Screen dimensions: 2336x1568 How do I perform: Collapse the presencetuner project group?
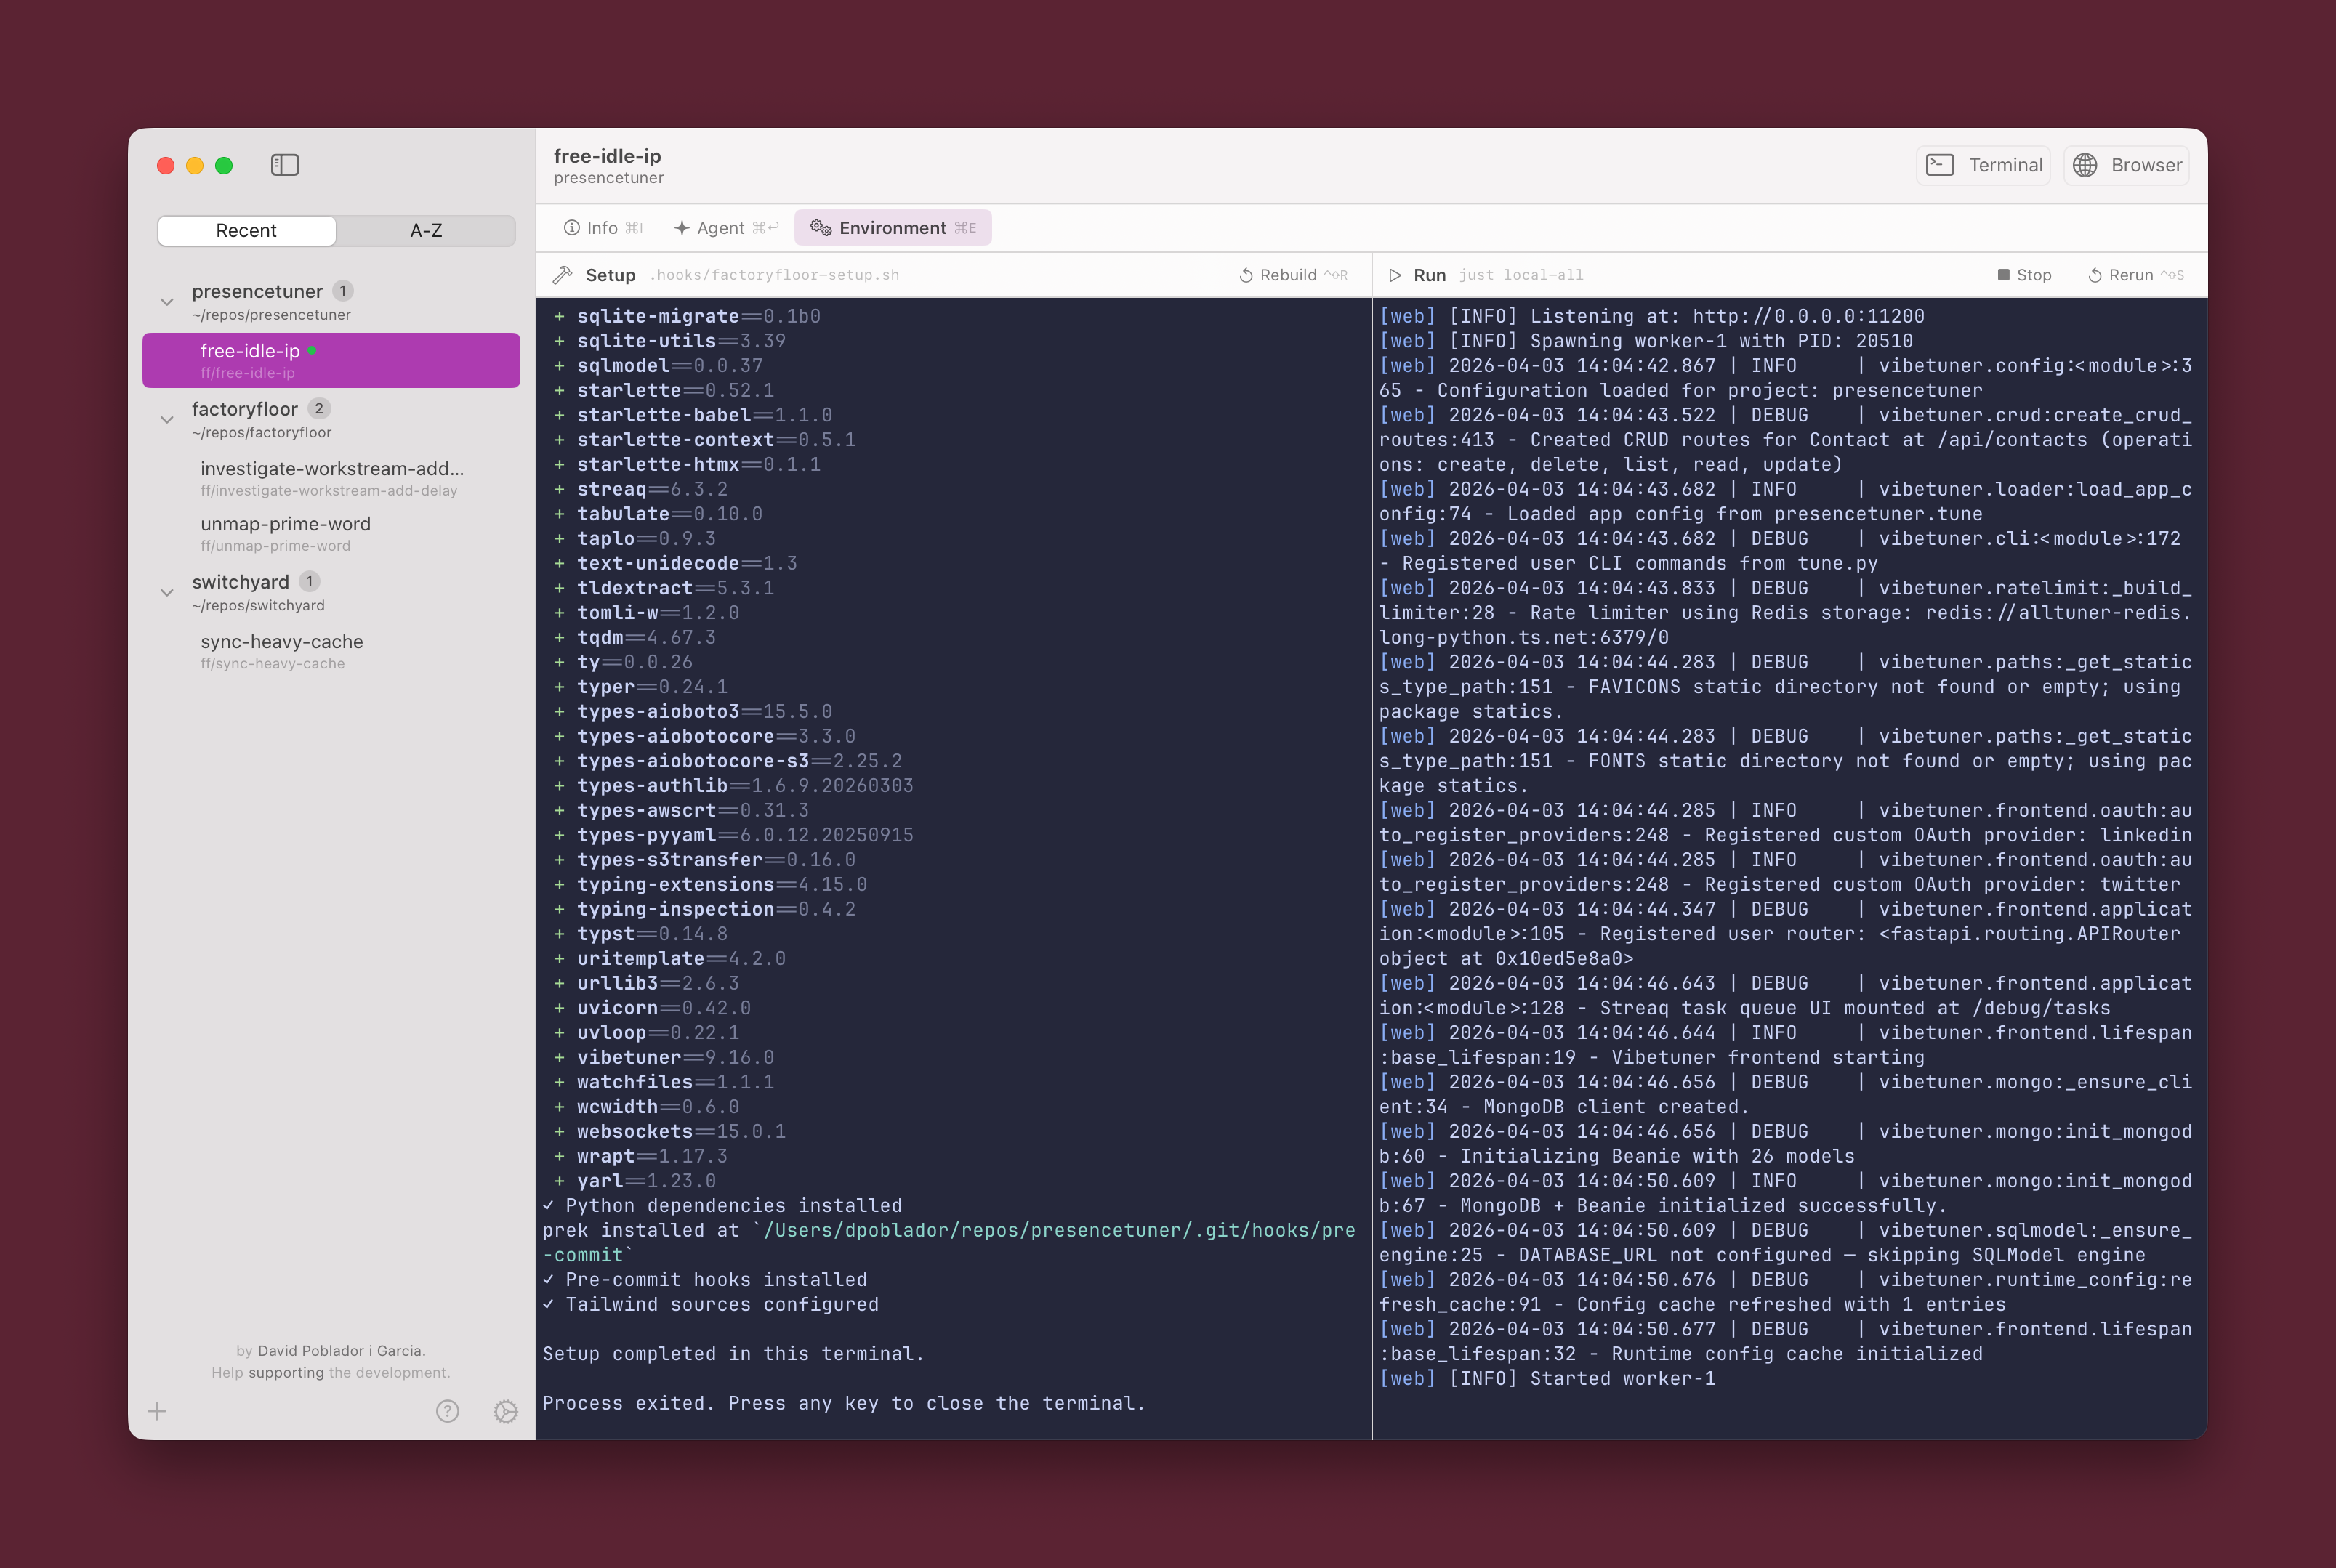167,302
